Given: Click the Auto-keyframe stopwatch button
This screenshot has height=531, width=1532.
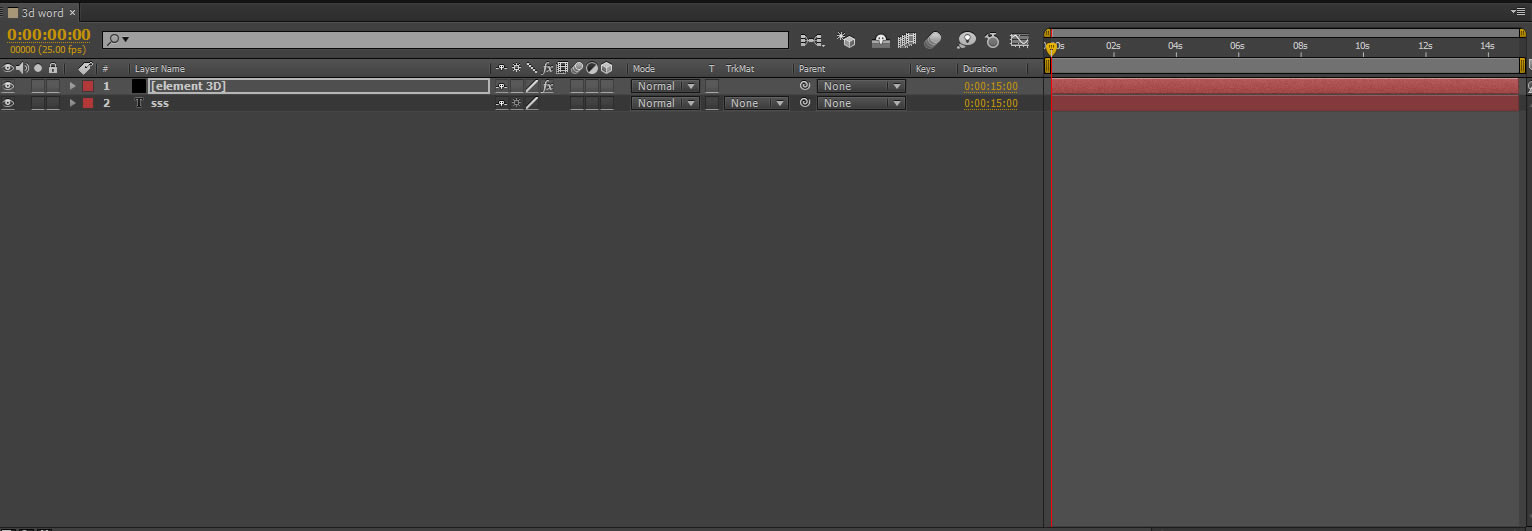Looking at the screenshot, I should (x=992, y=40).
